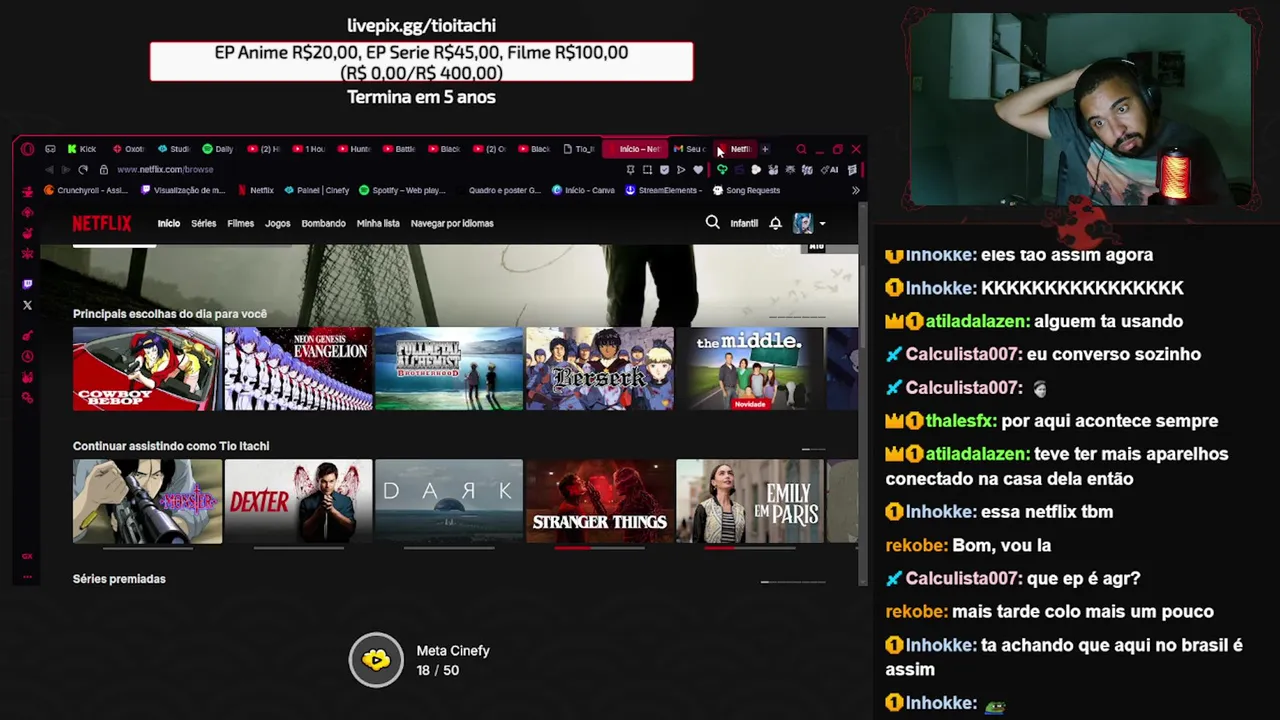Resume Dark from continue watching
This screenshot has height=720, width=1280.
pos(449,501)
